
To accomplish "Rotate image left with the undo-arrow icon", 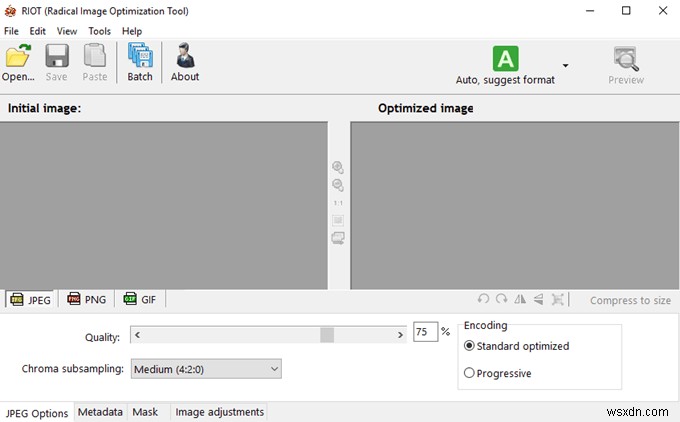I will pos(483,299).
